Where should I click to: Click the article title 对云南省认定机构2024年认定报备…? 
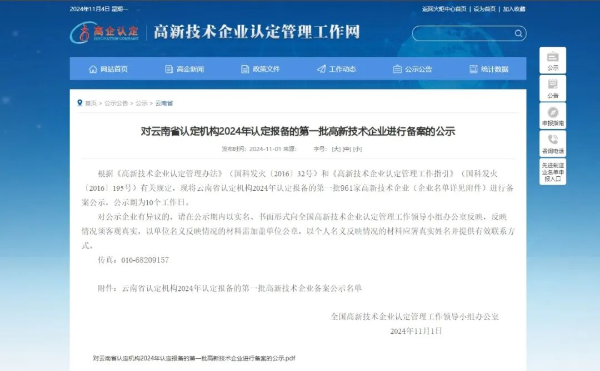coord(298,131)
